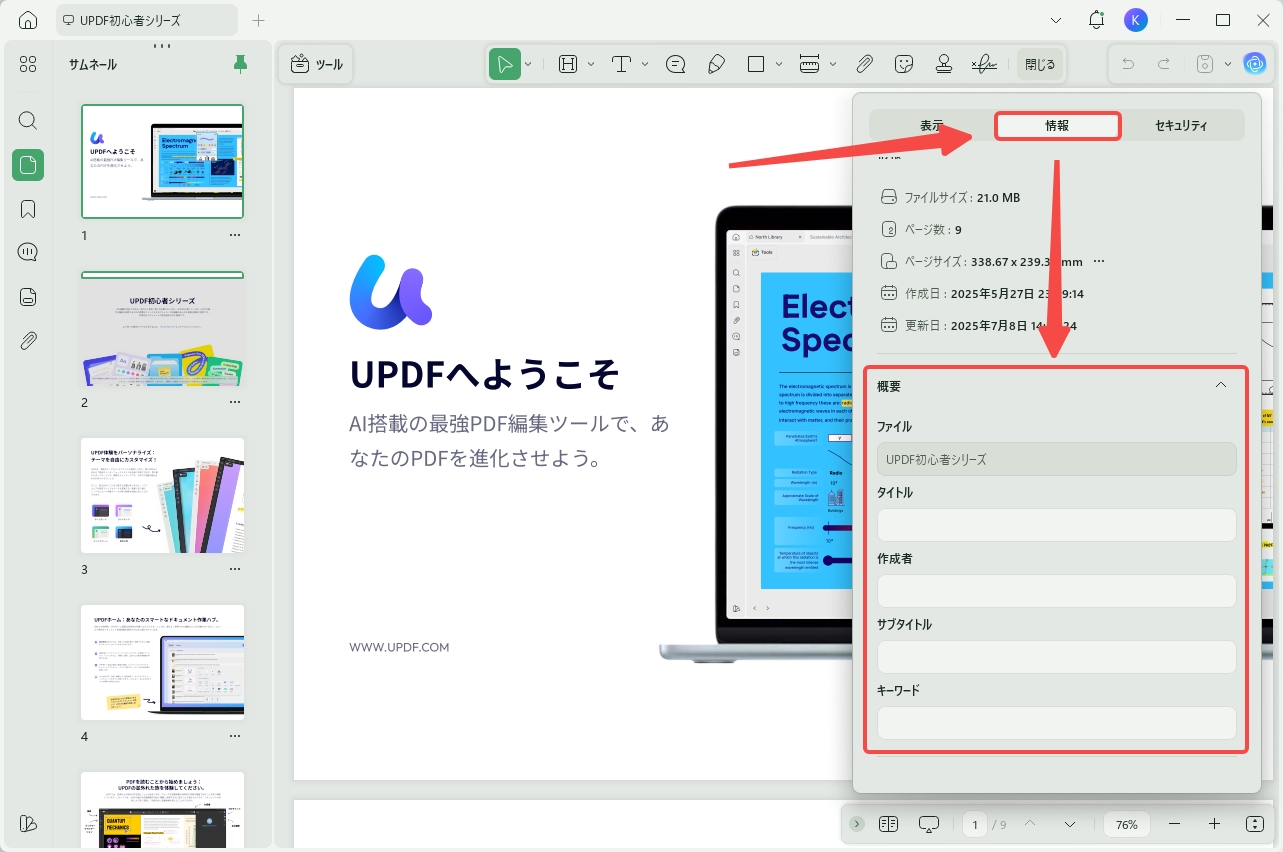The image size is (1283, 852).
Task: Expand the text tool dropdown arrow
Action: [645, 64]
